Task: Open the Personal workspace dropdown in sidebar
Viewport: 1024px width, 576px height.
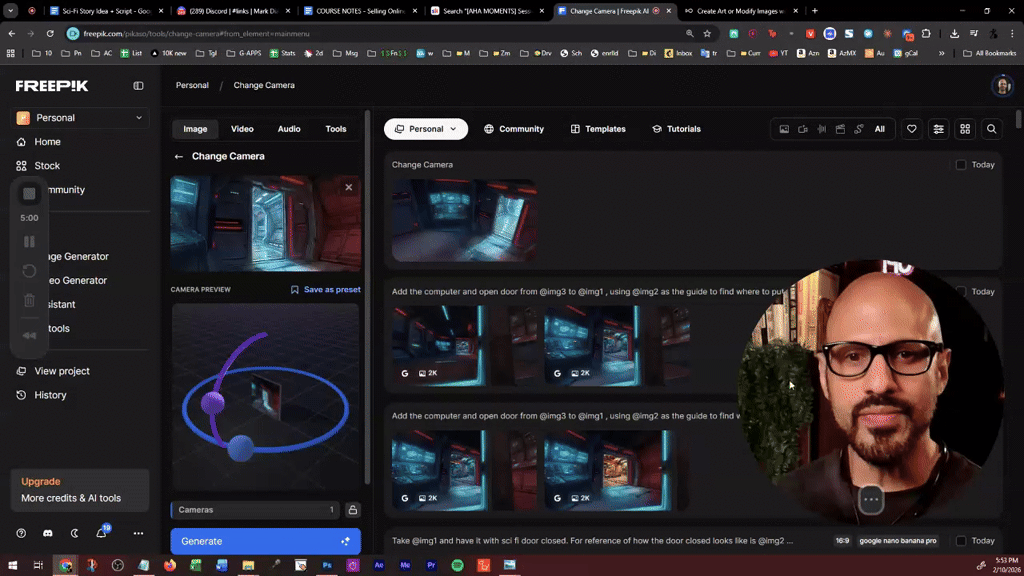Action: (x=78, y=118)
